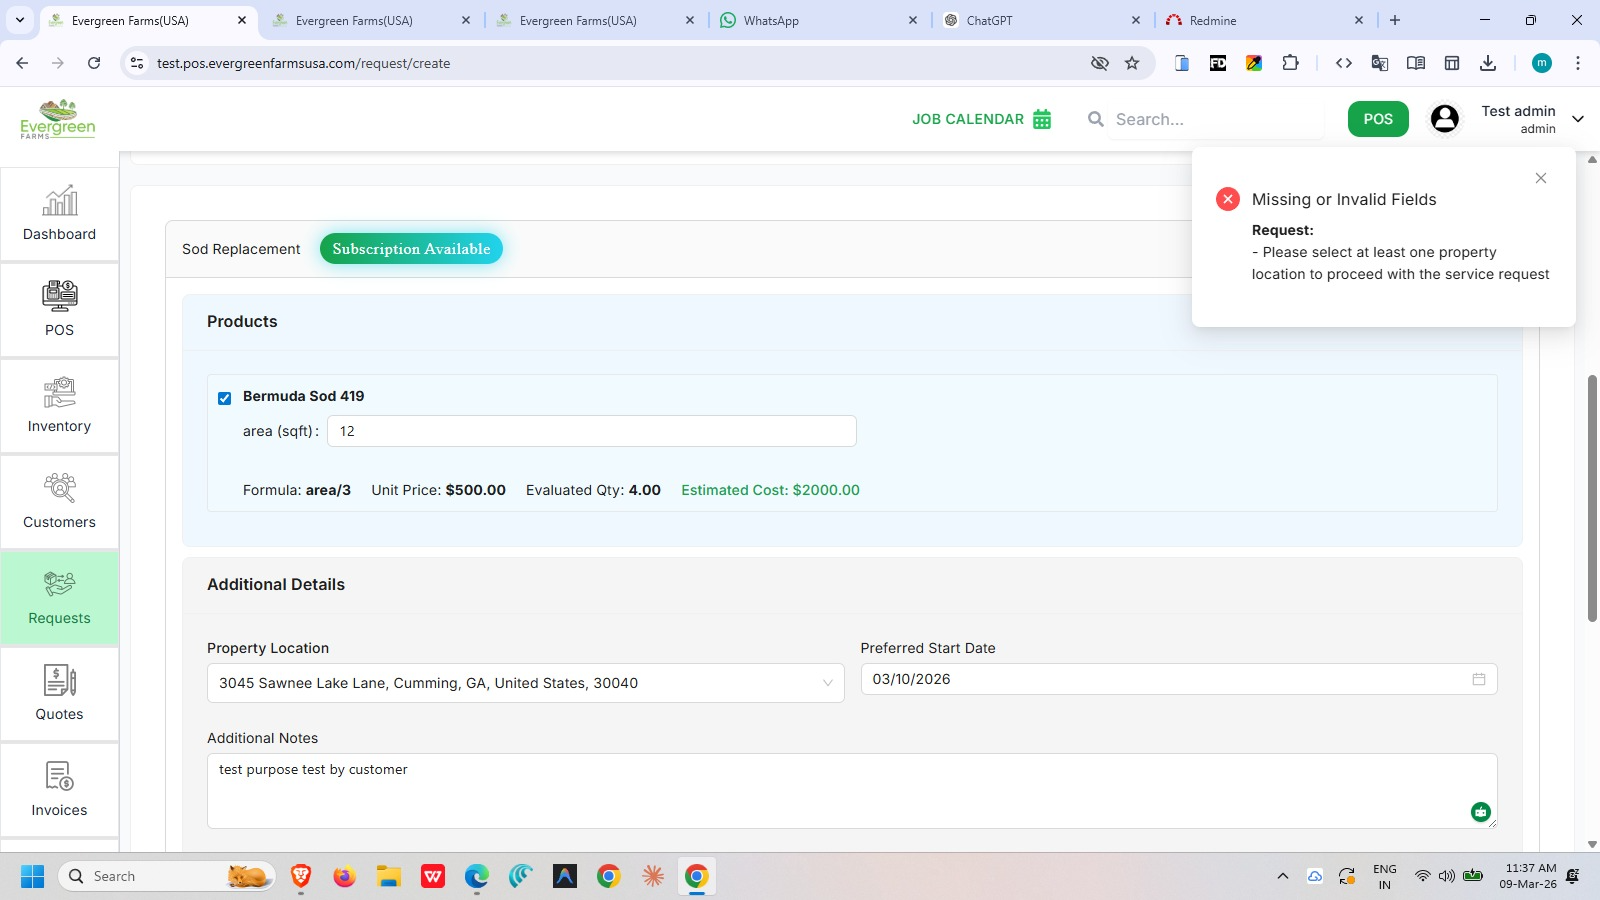Open the Dashboard sidebar icon
Screen dimensions: 1600x900
pos(59,203)
